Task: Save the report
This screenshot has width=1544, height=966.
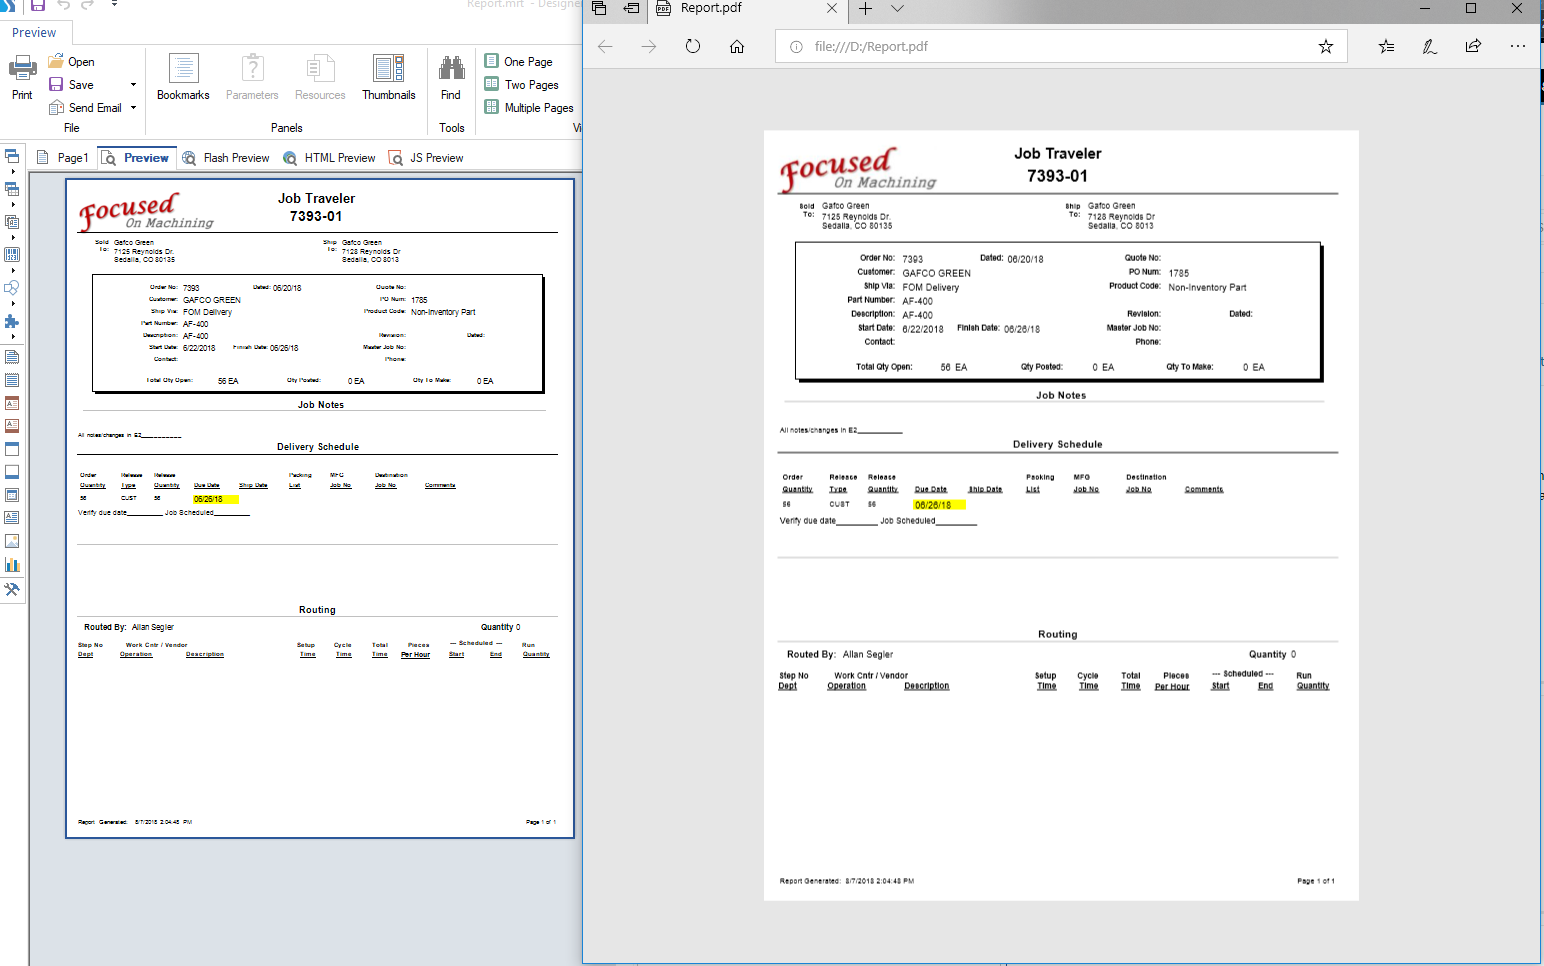Action: [71, 85]
